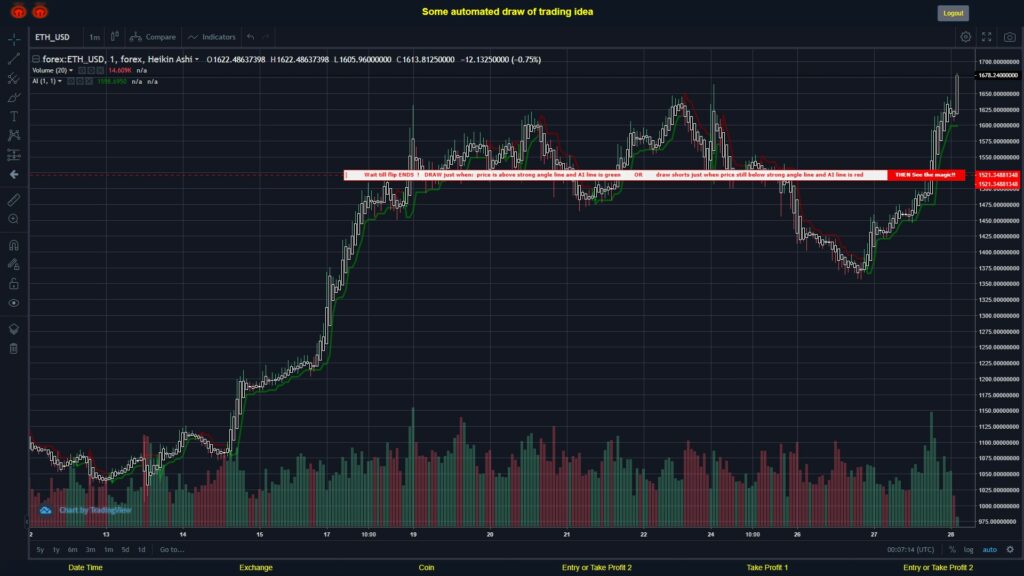
Task: Select the crosshair cursor tool
Action: coord(14,40)
